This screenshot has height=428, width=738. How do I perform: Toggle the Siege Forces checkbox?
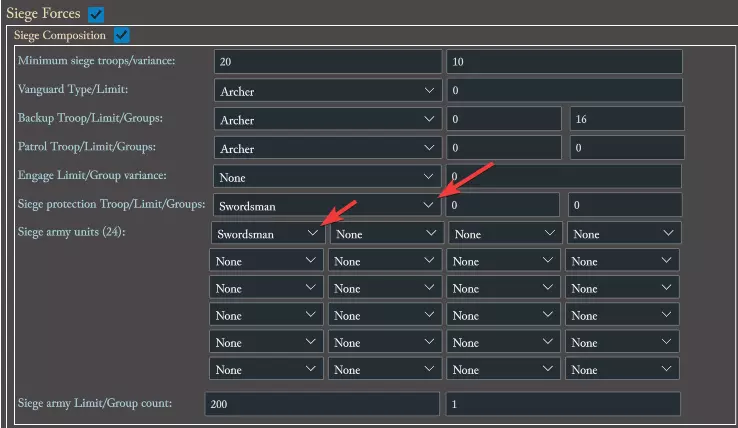click(95, 13)
